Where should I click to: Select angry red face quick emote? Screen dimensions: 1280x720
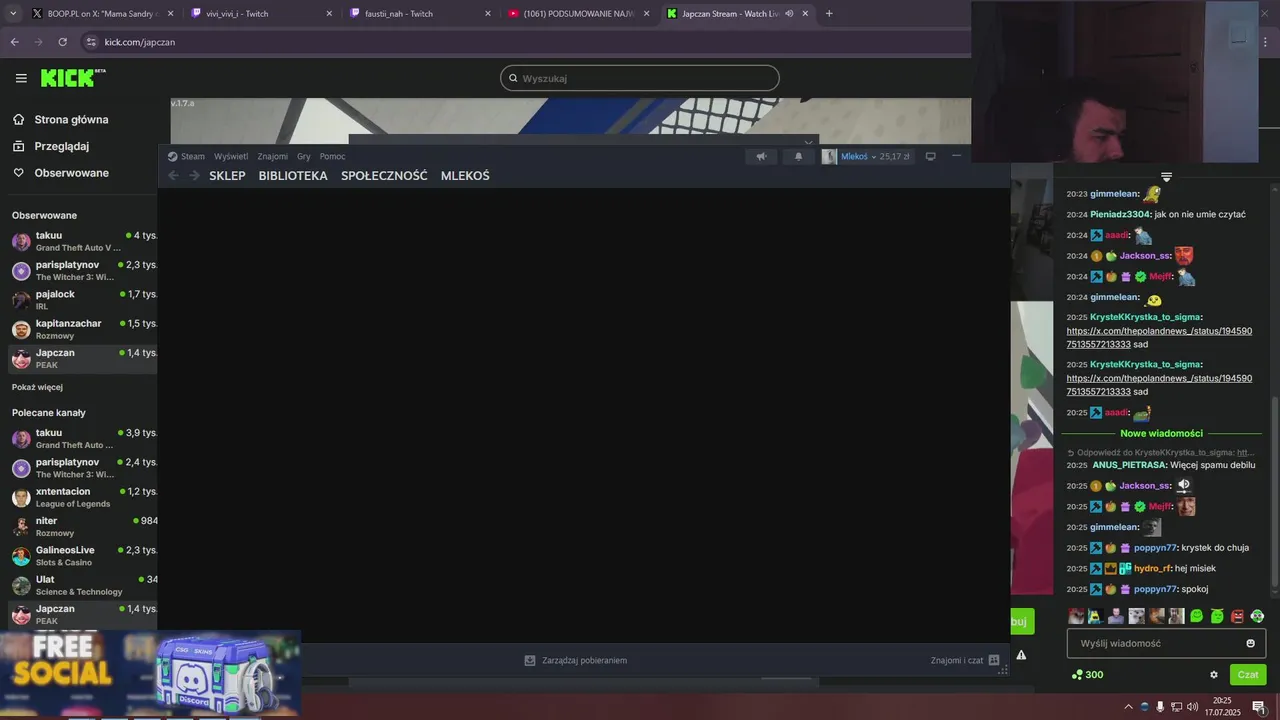pyautogui.click(x=1237, y=616)
